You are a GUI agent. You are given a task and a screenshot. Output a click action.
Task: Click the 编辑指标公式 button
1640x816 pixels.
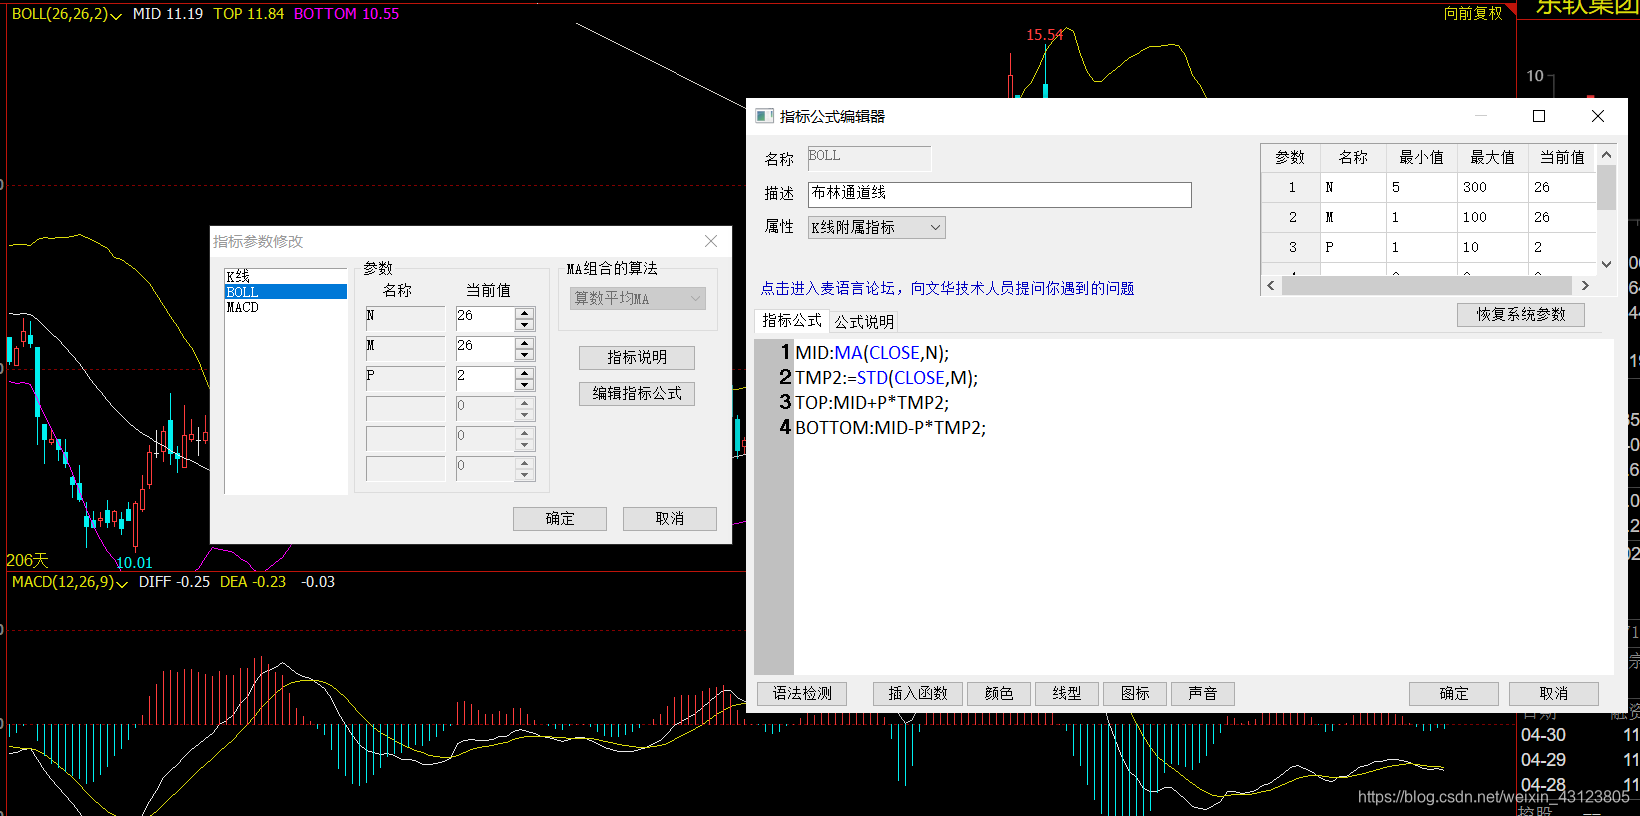[637, 393]
